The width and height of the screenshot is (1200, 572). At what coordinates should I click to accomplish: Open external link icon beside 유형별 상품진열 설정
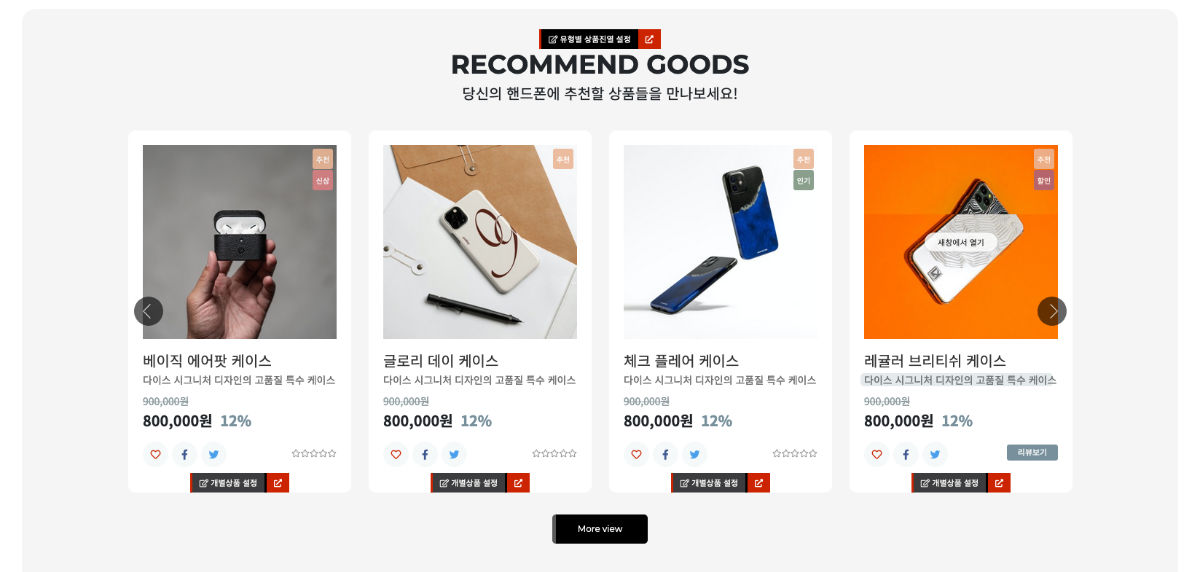(649, 39)
